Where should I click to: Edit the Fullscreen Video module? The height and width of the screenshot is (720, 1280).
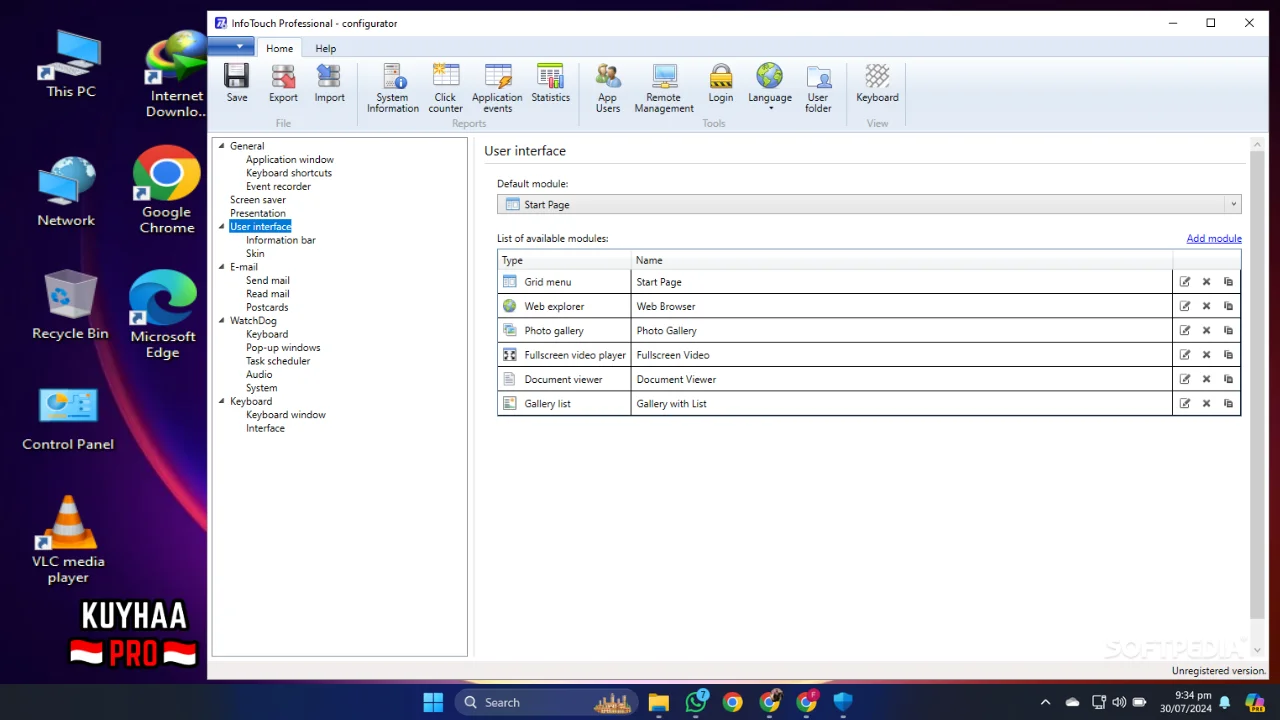click(1185, 355)
